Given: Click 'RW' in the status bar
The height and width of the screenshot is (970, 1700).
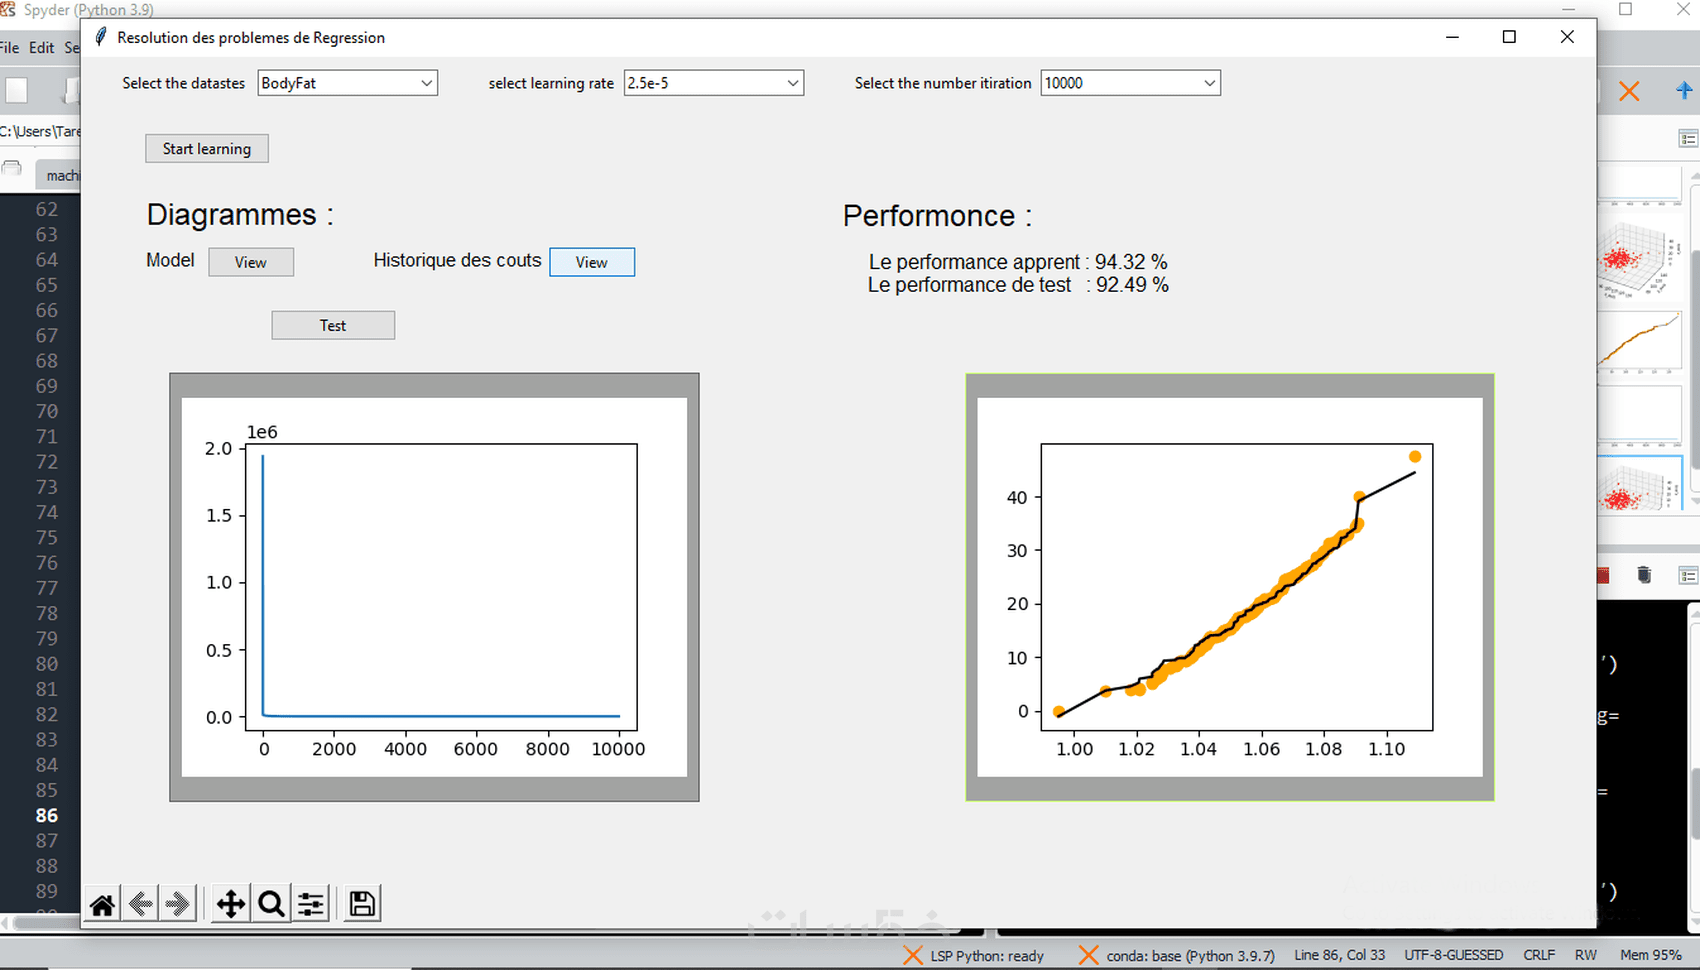Looking at the screenshot, I should coord(1586,955).
